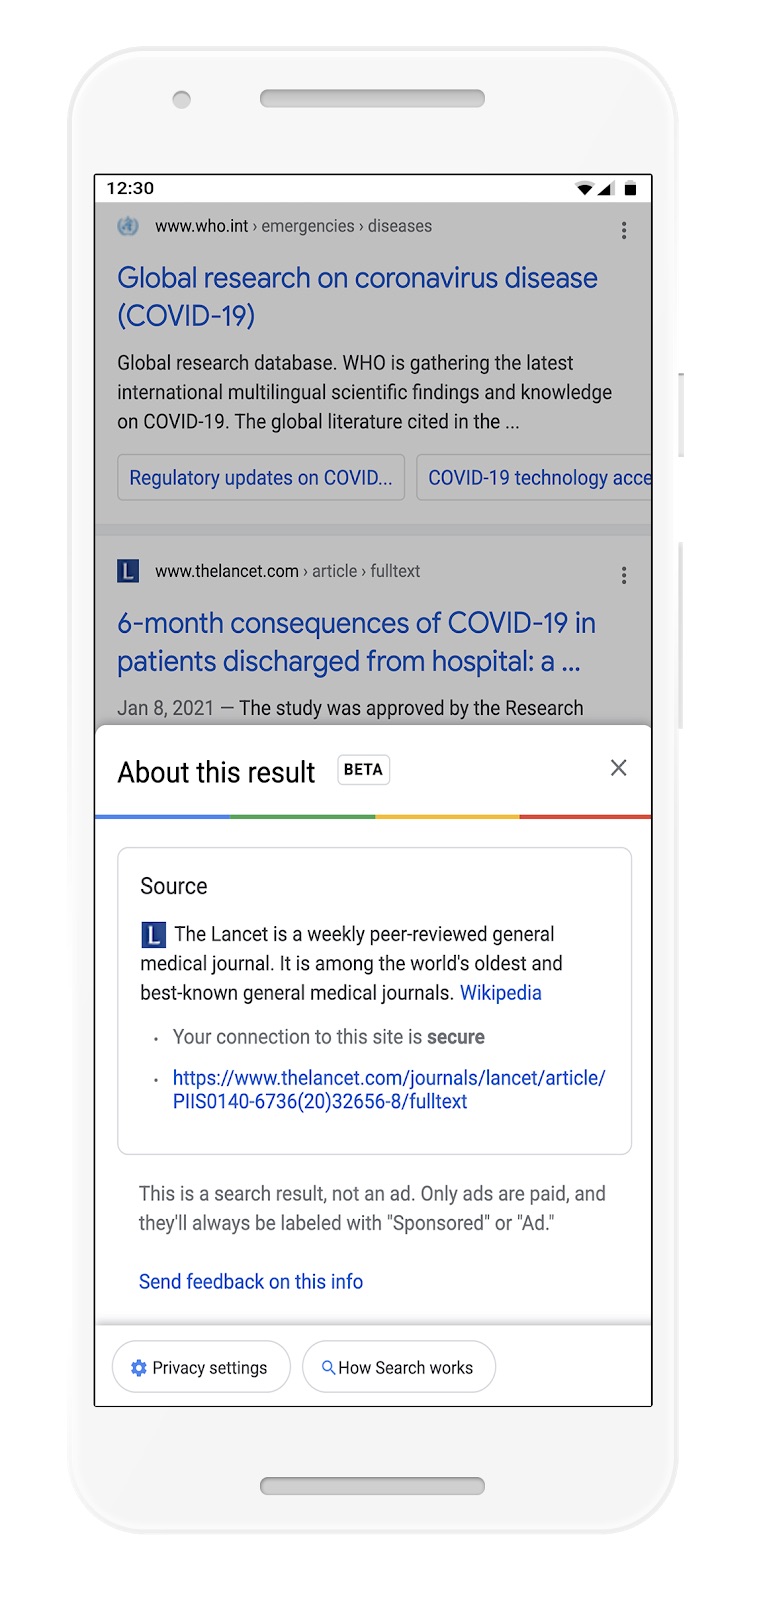Click the Lancet logo in Source card

153,935
